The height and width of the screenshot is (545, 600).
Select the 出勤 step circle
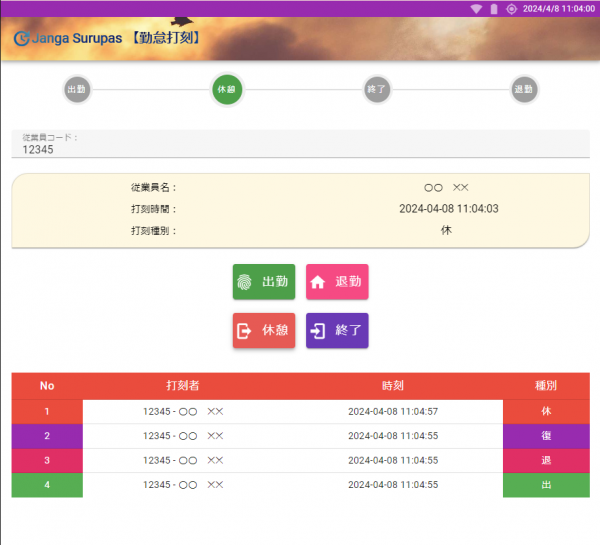click(77, 89)
